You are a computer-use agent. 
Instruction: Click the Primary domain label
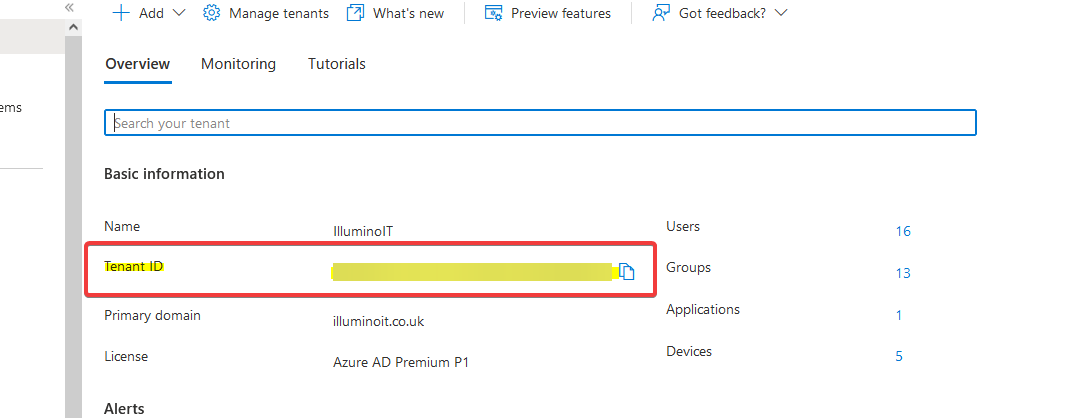point(152,316)
